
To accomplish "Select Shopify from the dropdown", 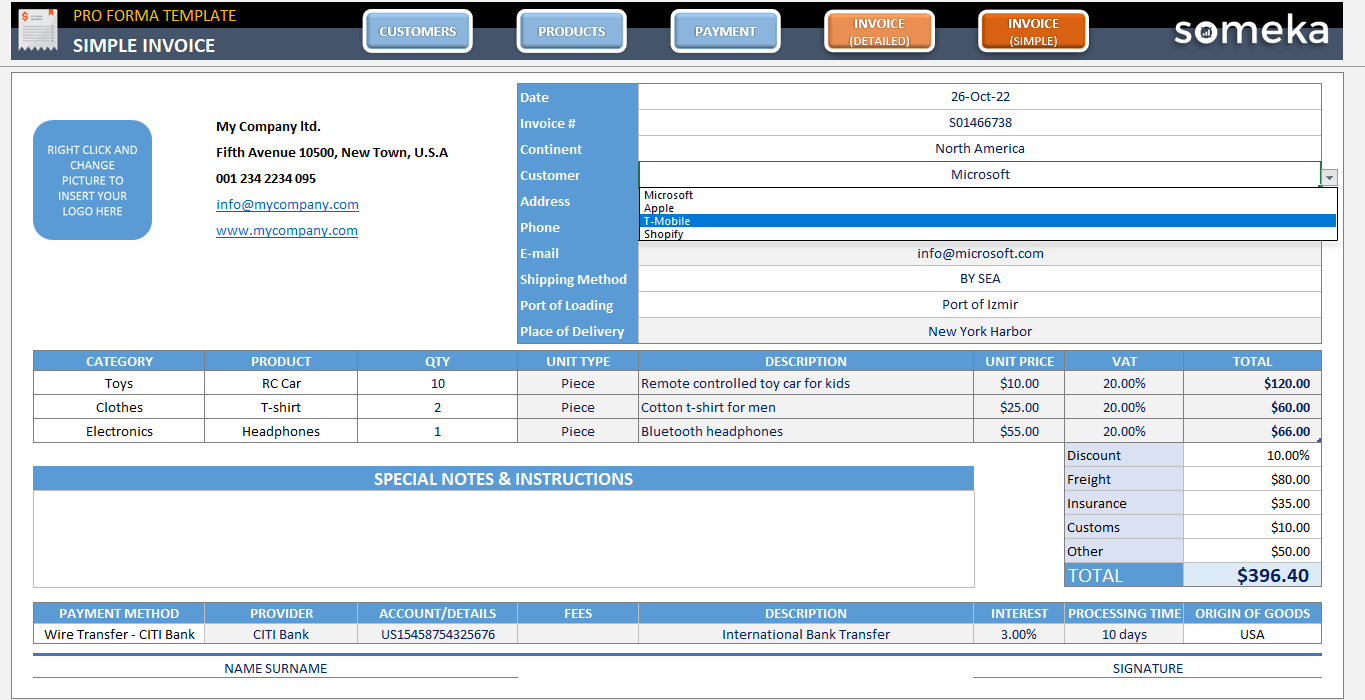I will [664, 234].
